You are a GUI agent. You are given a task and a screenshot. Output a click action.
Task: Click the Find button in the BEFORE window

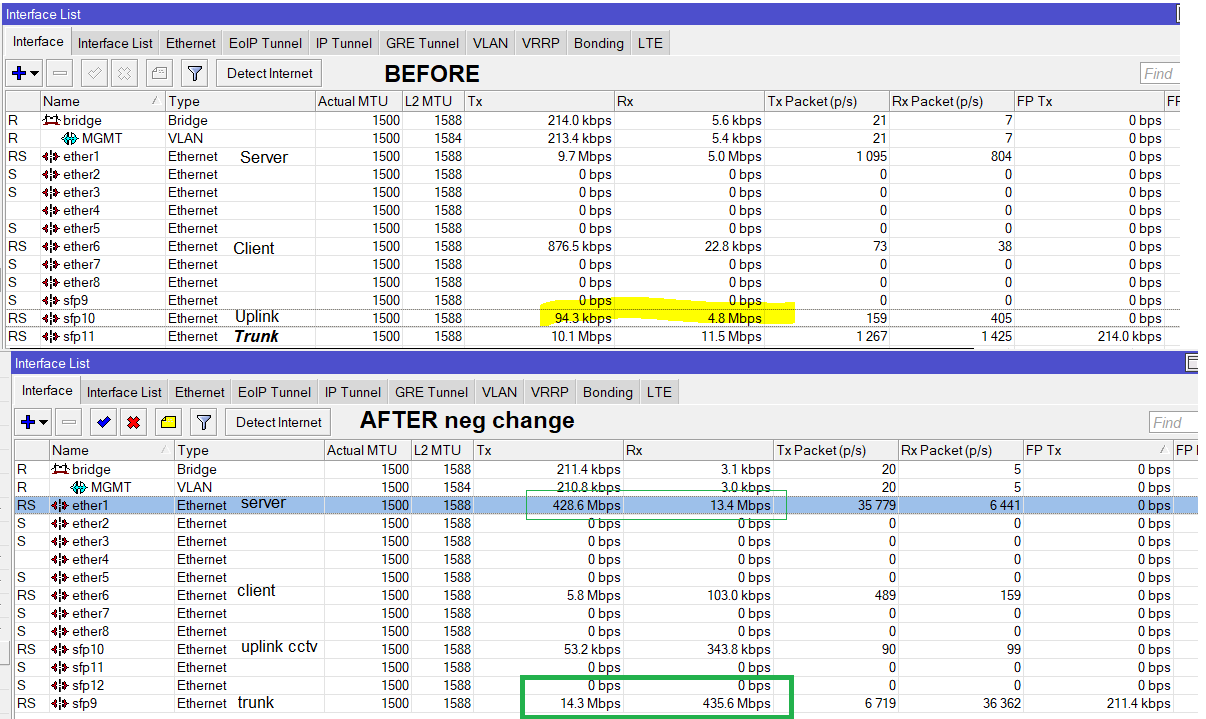click(1158, 72)
